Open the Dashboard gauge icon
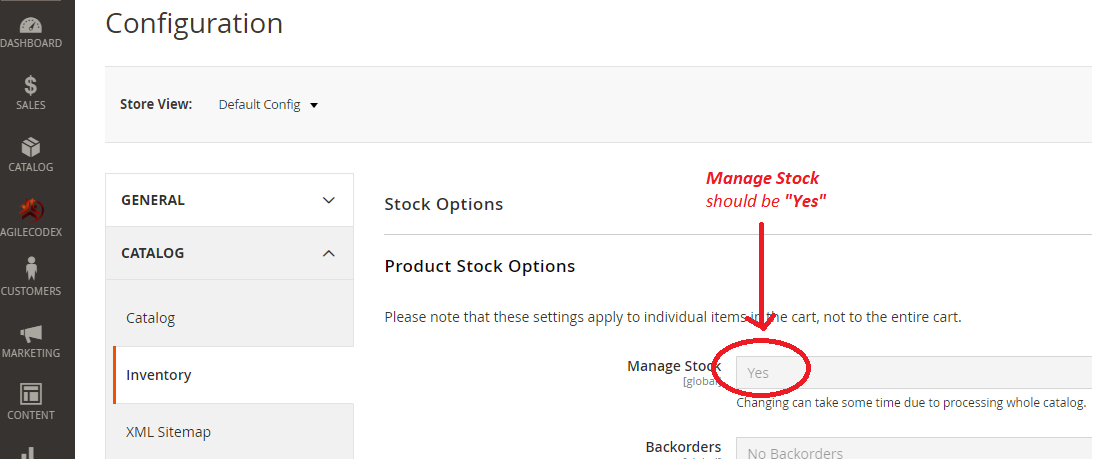1093x459 pixels. point(31,26)
